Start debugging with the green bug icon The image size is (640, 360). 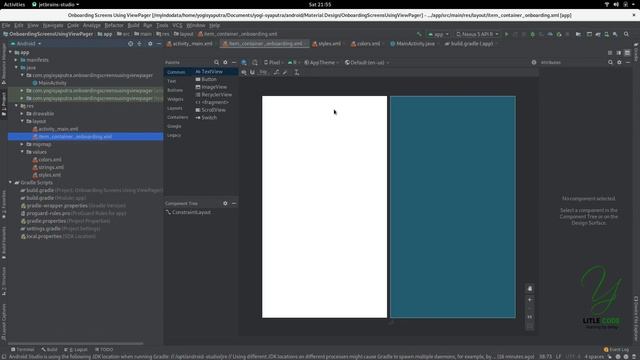pyautogui.click(x=532, y=34)
